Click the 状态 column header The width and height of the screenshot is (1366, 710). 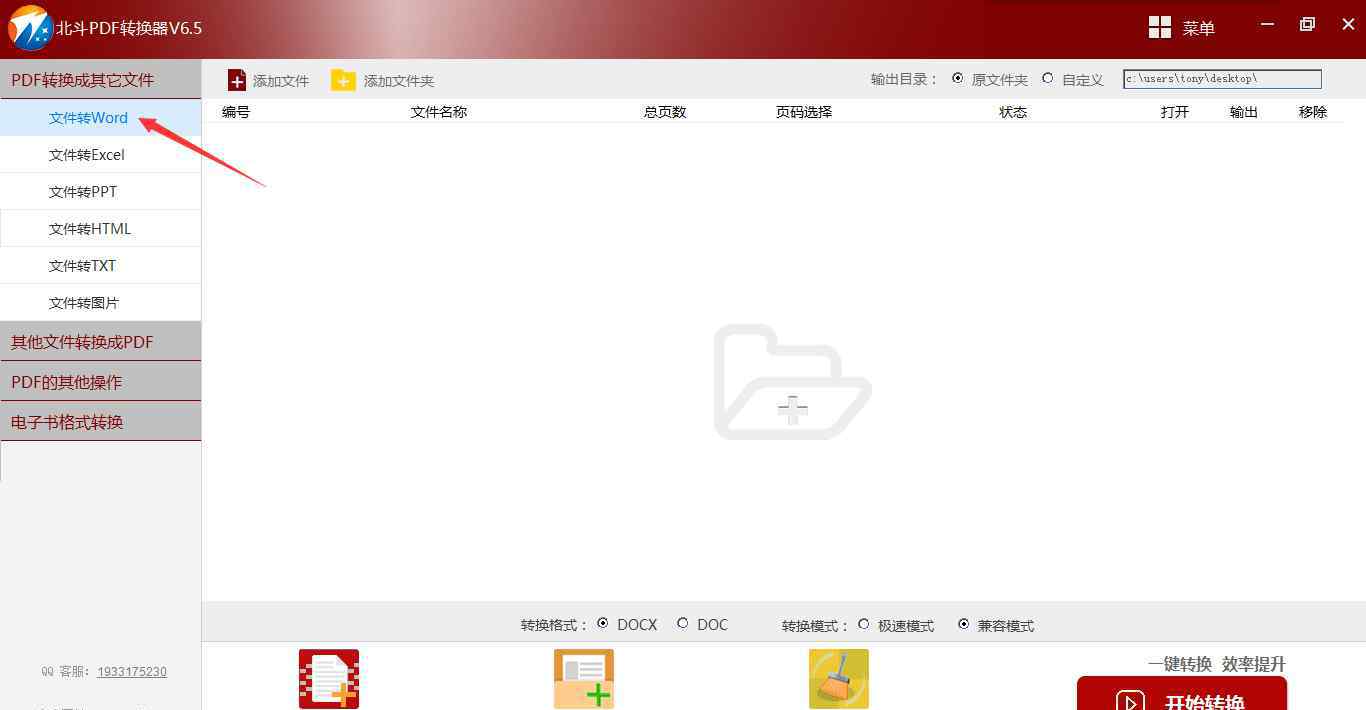click(x=1013, y=112)
